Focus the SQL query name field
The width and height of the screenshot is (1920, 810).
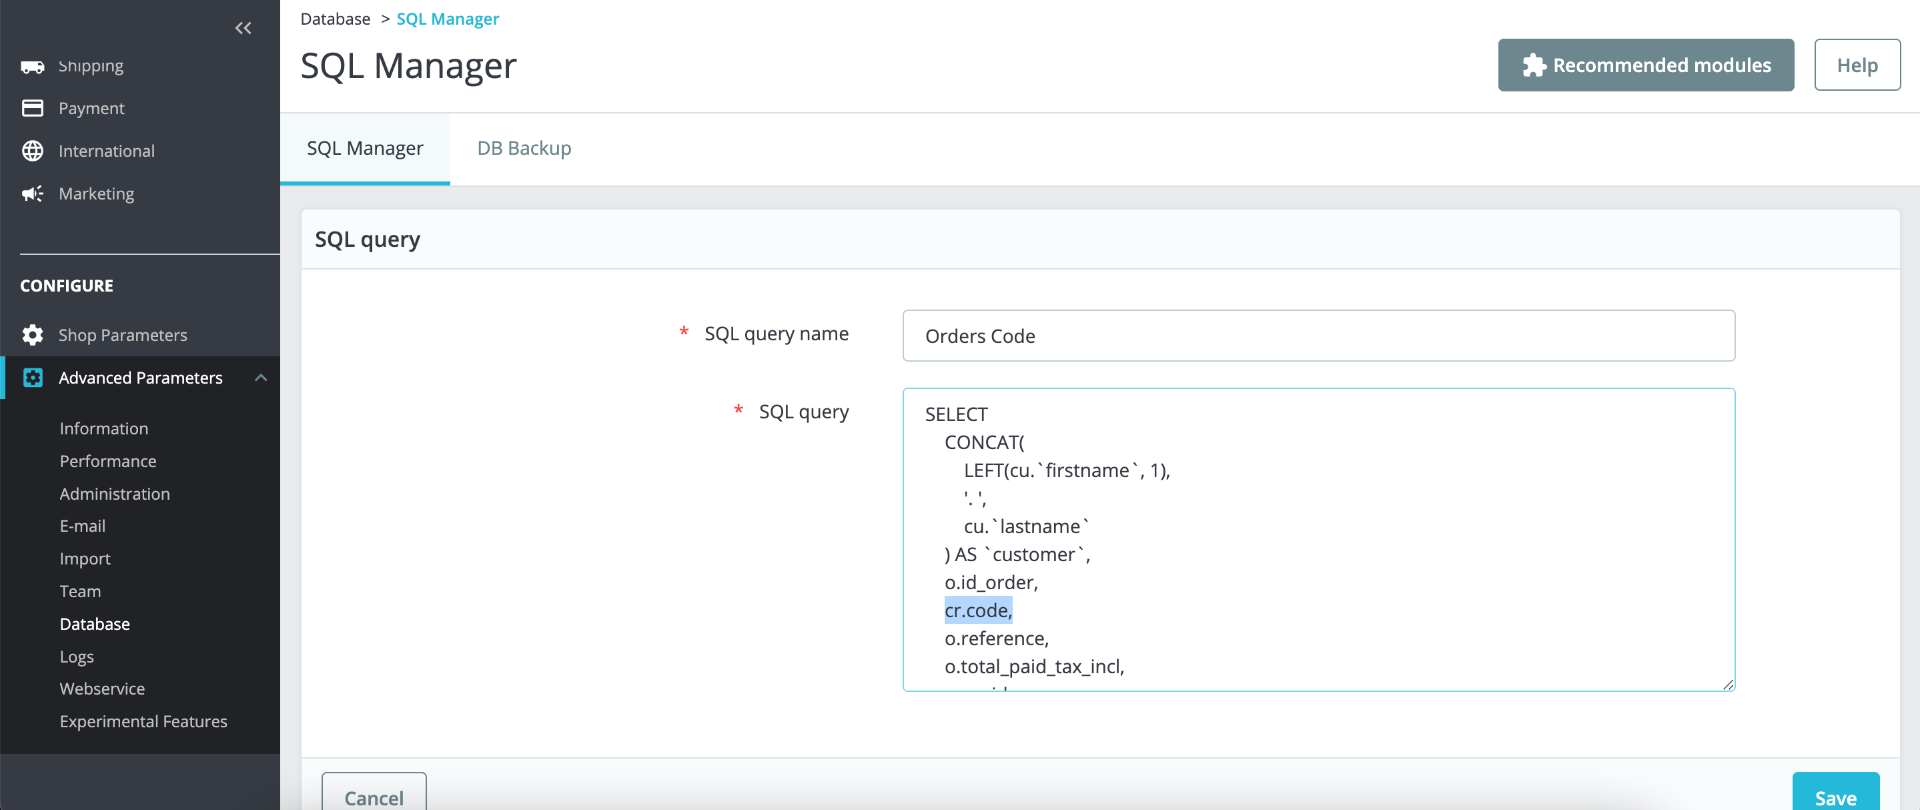point(1318,336)
